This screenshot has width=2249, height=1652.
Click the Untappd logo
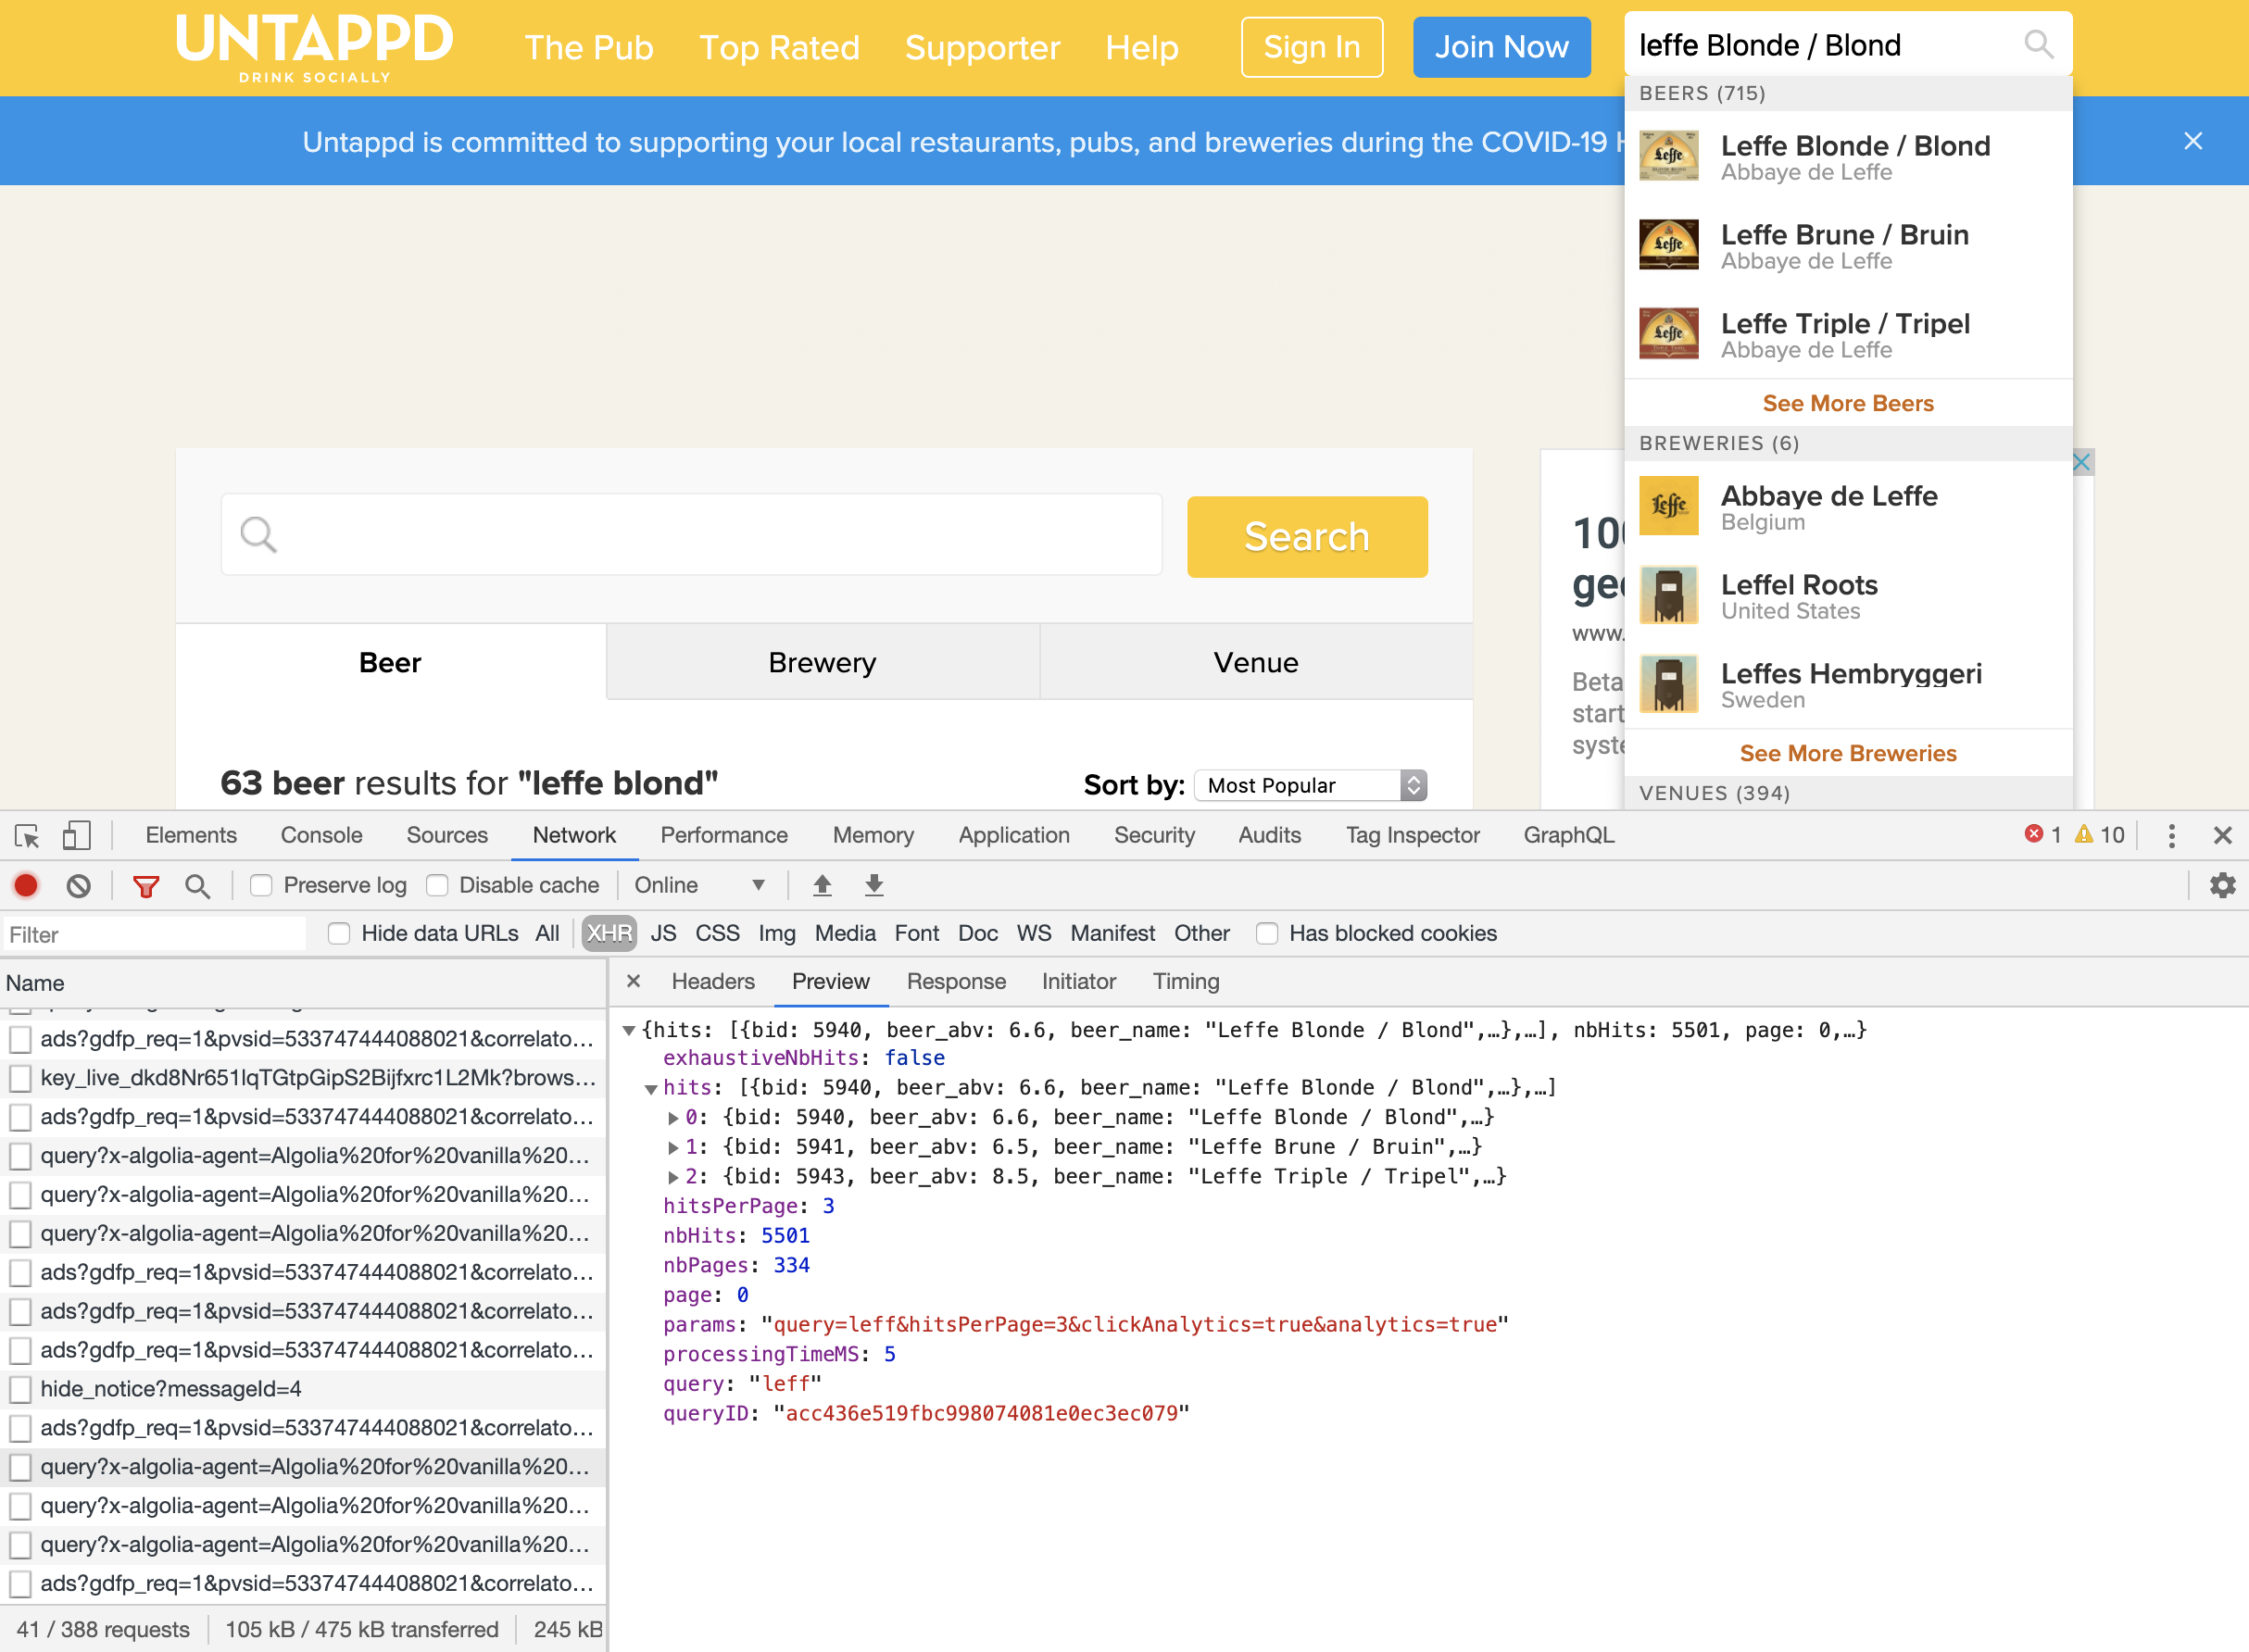coord(314,48)
